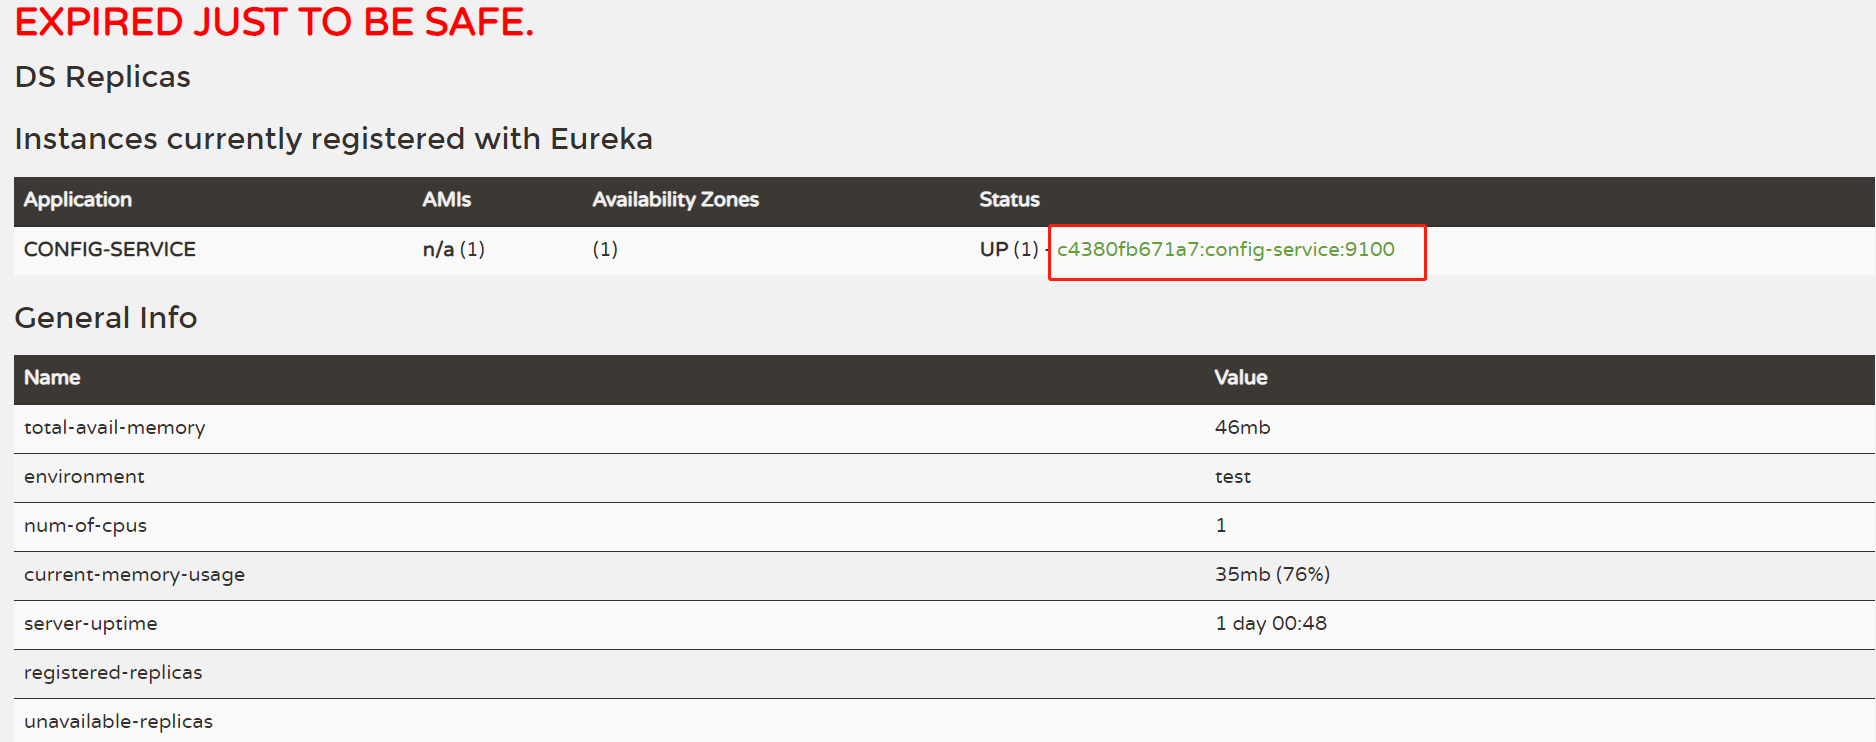Image resolution: width=1876 pixels, height=742 pixels.
Task: Select the environment row name
Action: [x=84, y=477]
